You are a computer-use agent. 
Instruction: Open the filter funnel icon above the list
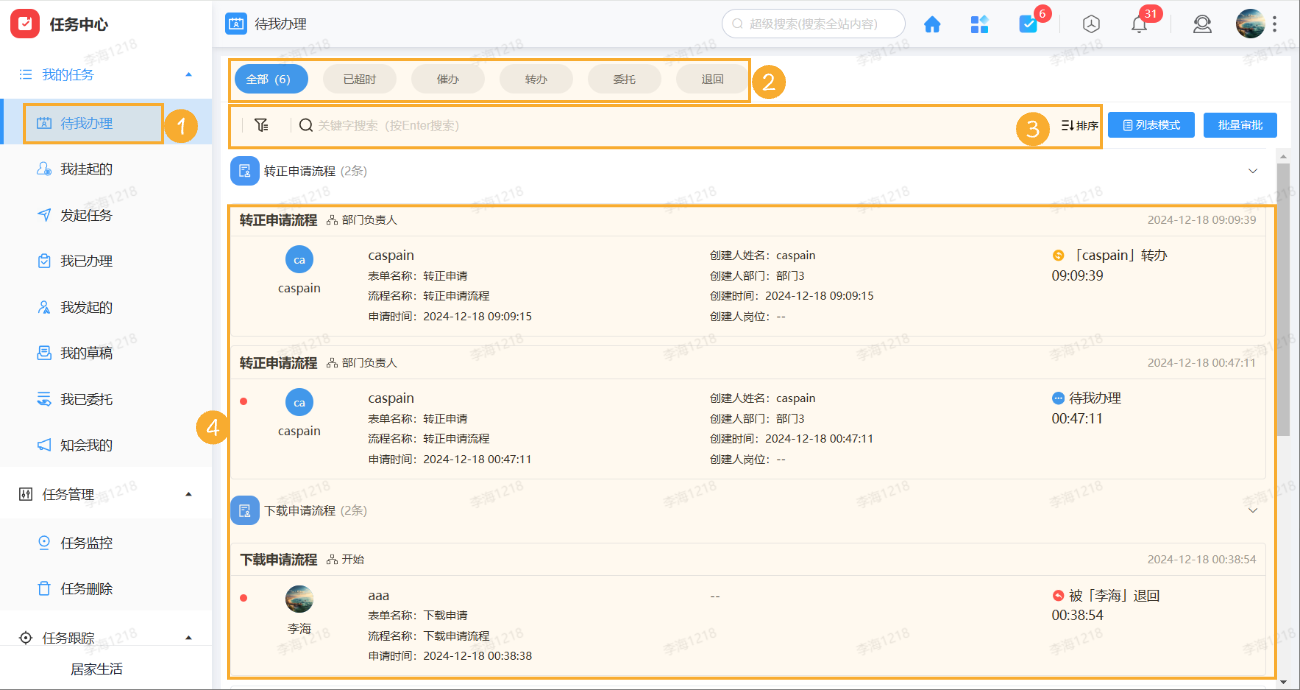point(262,124)
